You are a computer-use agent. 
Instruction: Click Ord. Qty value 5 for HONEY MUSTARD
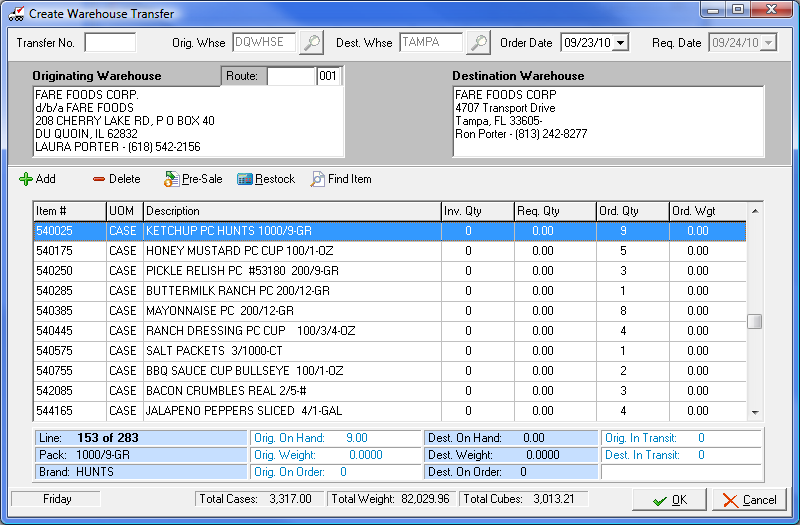click(623, 251)
